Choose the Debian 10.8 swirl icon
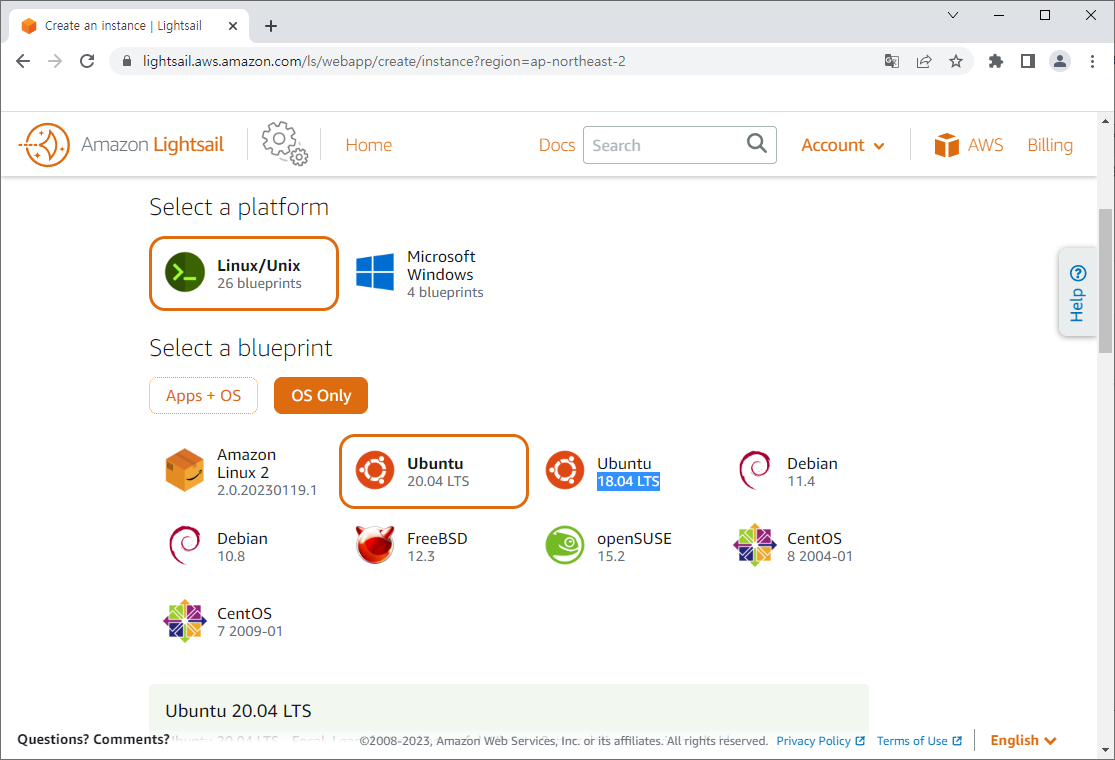 [x=185, y=545]
